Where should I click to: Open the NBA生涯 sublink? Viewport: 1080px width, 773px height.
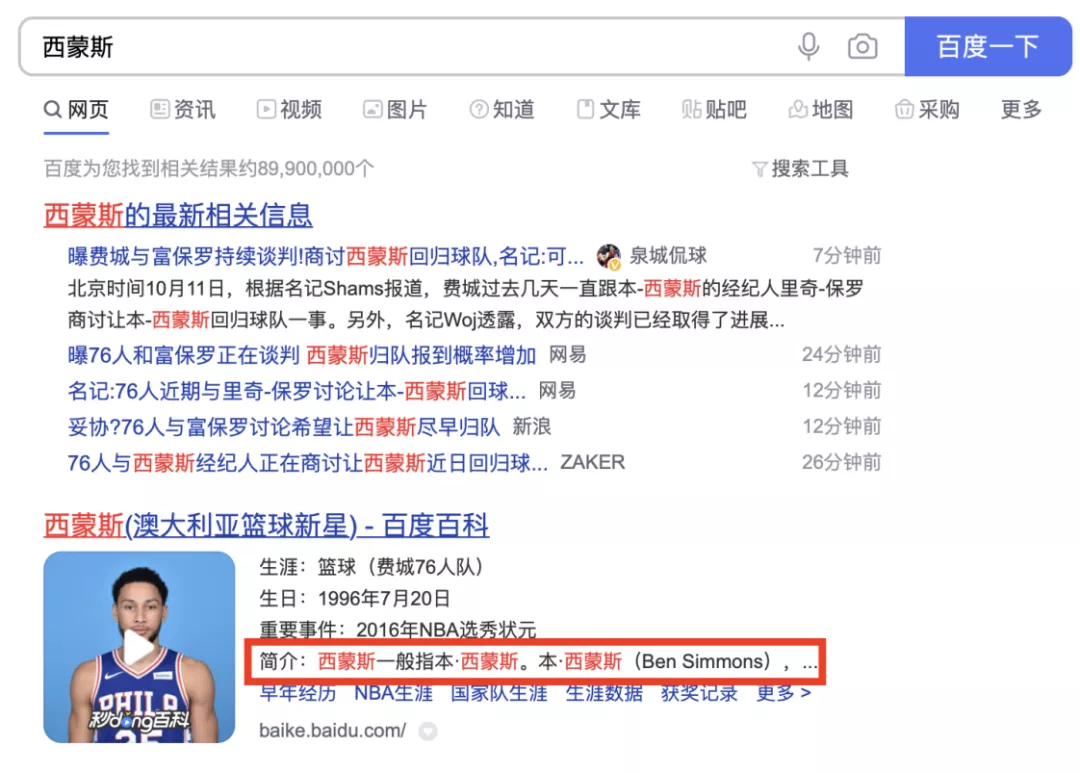(x=393, y=692)
